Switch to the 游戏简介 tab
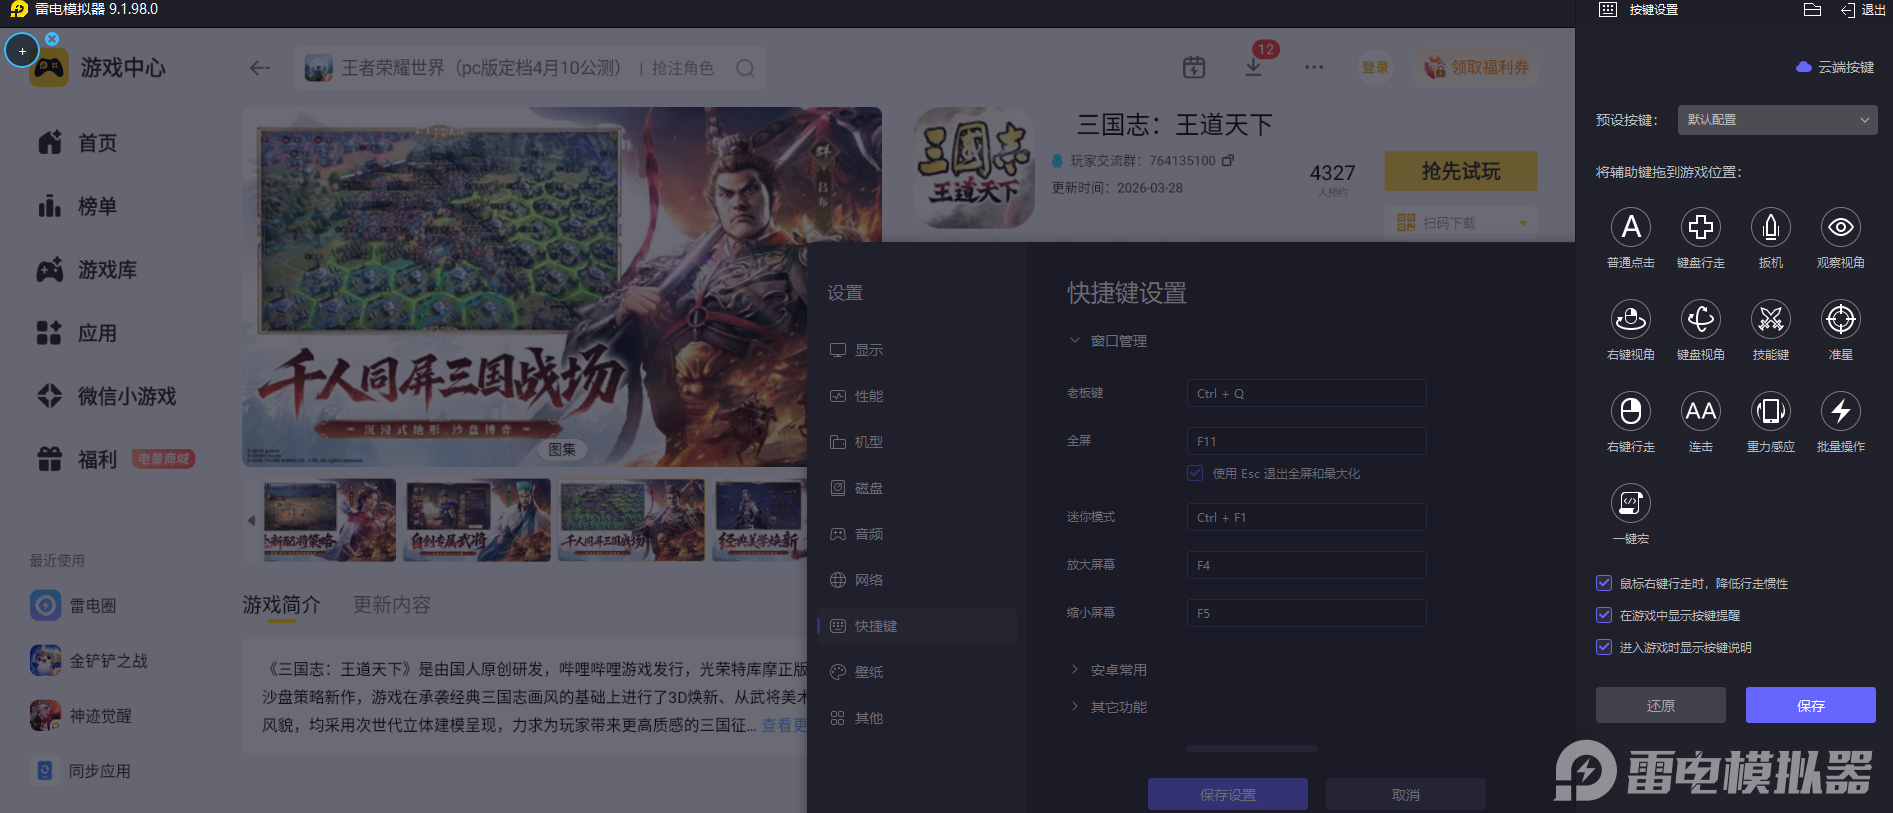Viewport: 1893px width, 813px height. (x=282, y=605)
